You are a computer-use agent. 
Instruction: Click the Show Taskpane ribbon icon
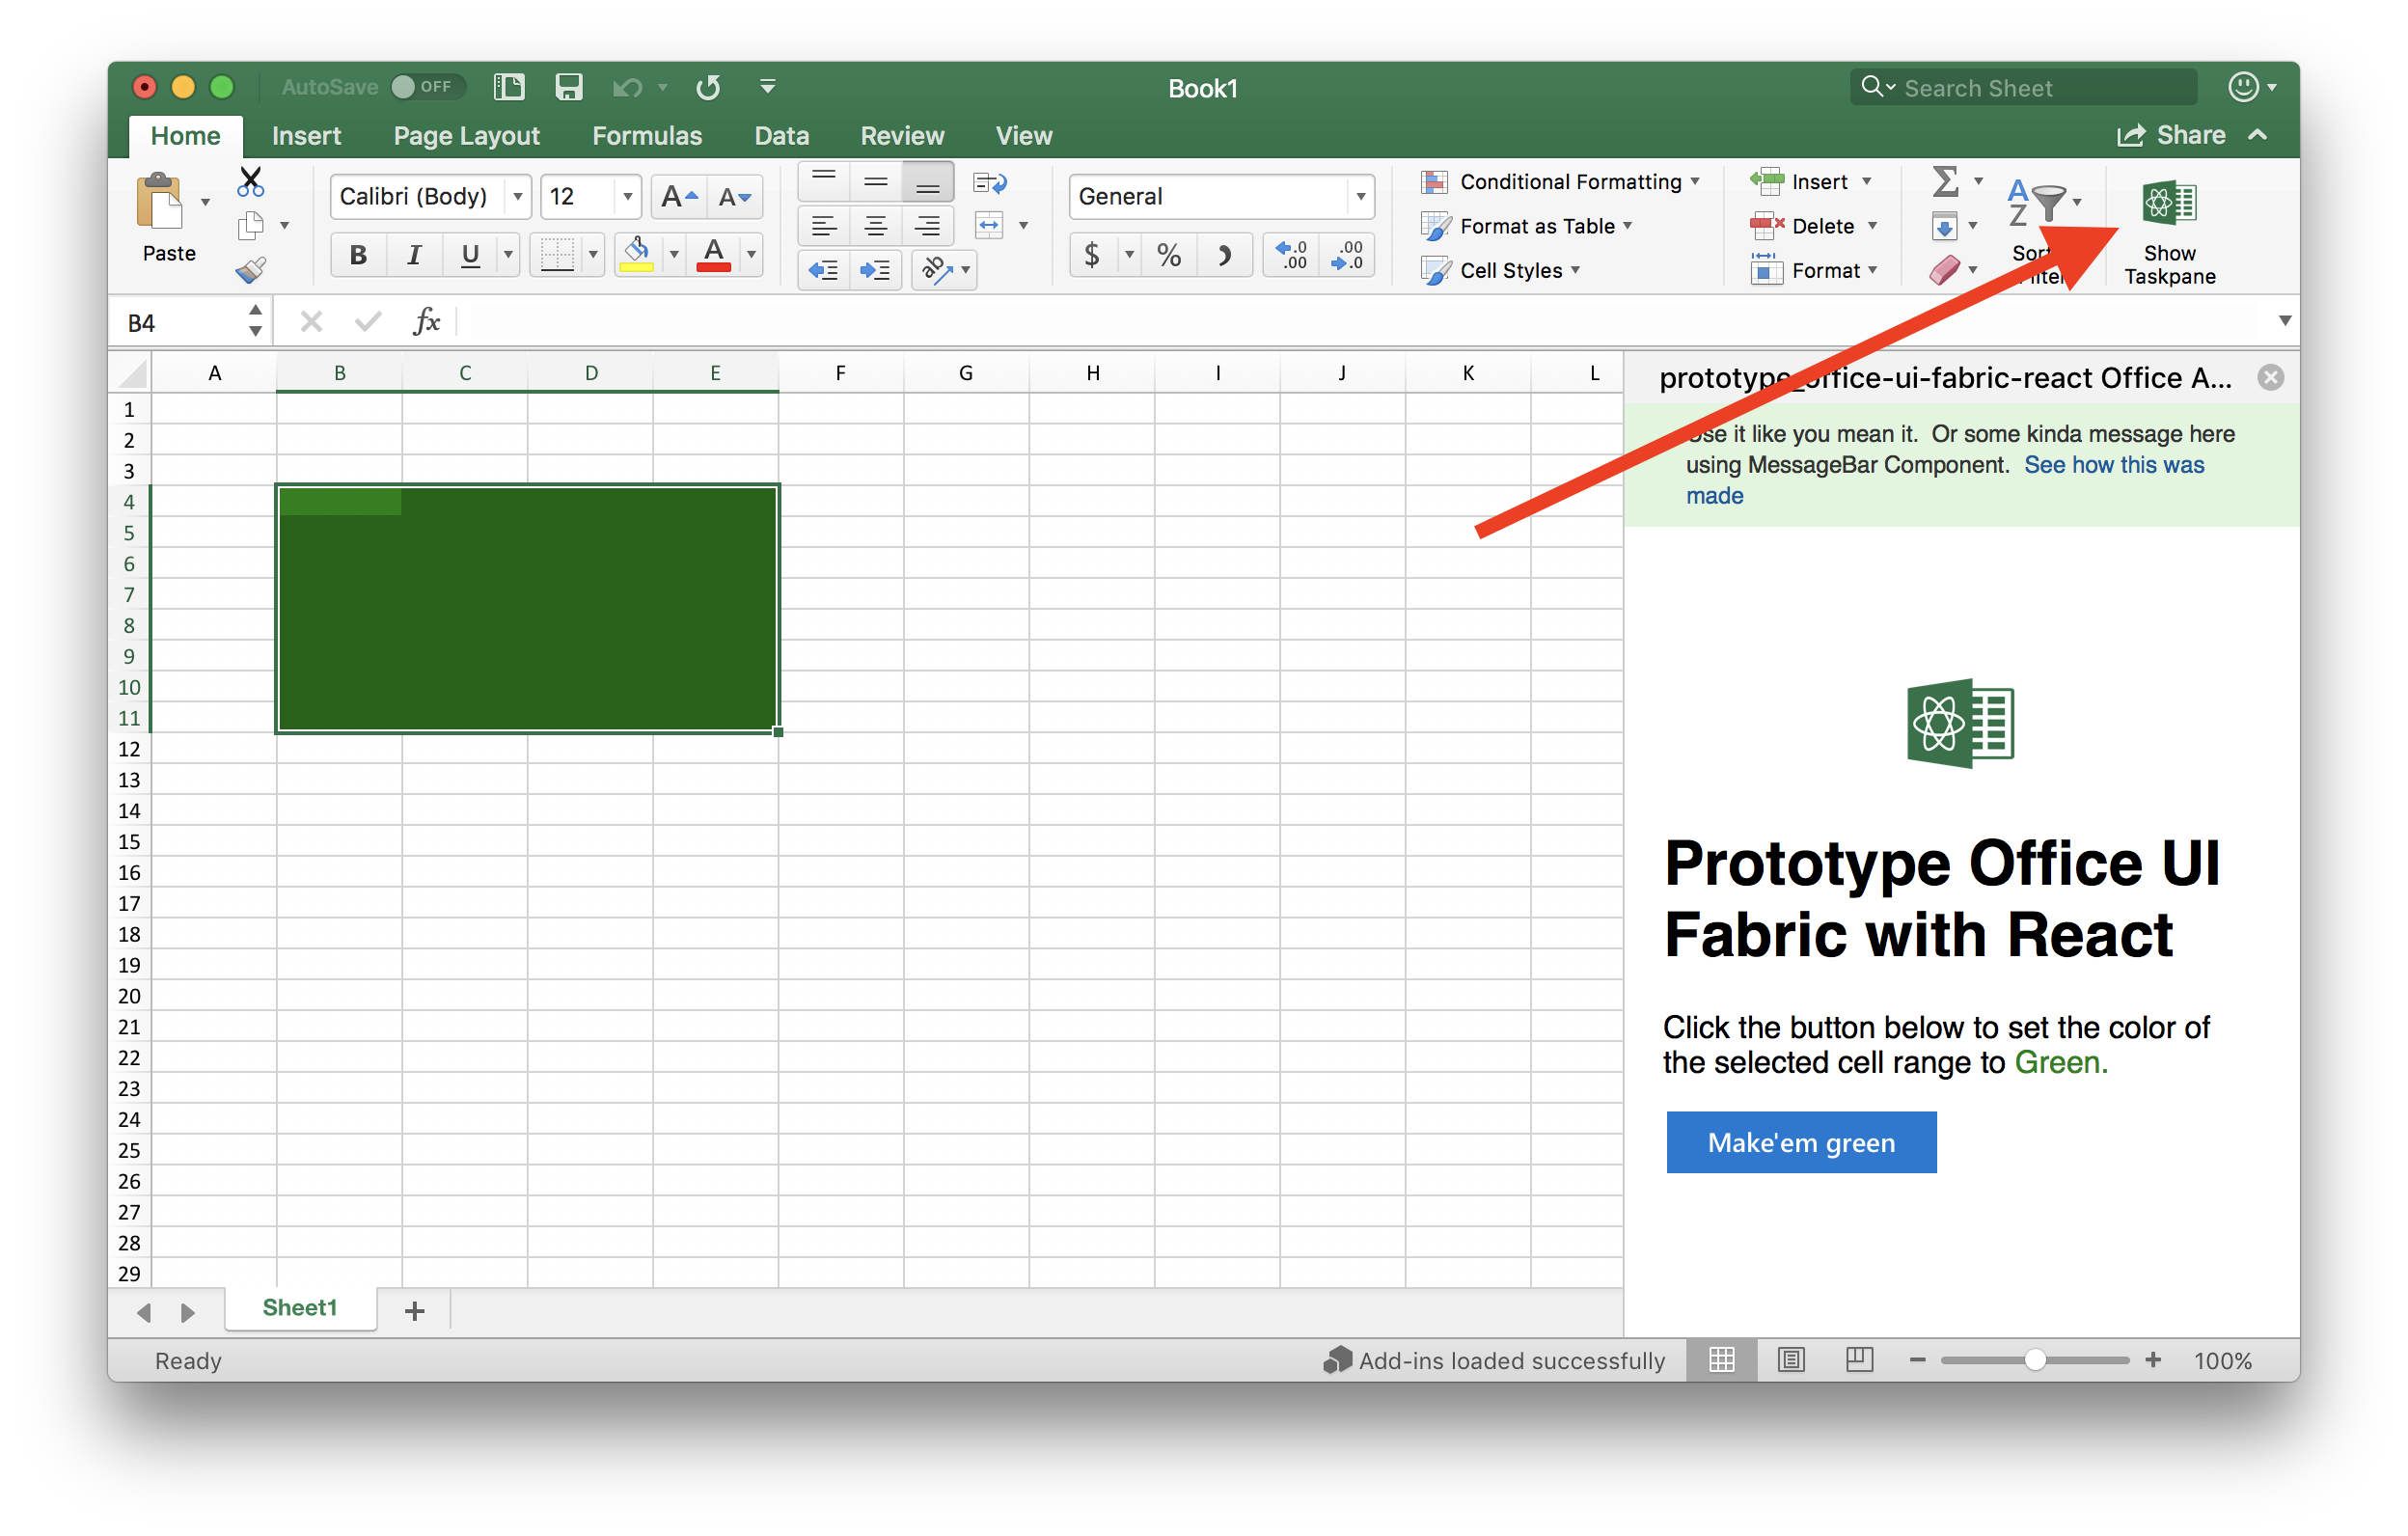coord(2168,204)
